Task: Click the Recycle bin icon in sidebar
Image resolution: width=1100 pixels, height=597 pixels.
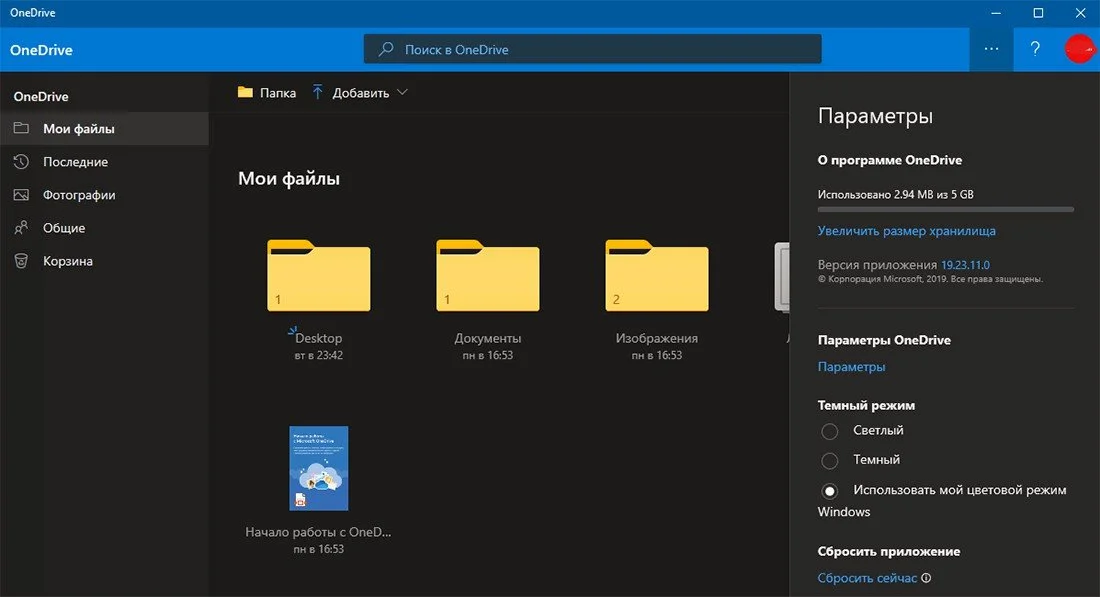Action: (21, 261)
